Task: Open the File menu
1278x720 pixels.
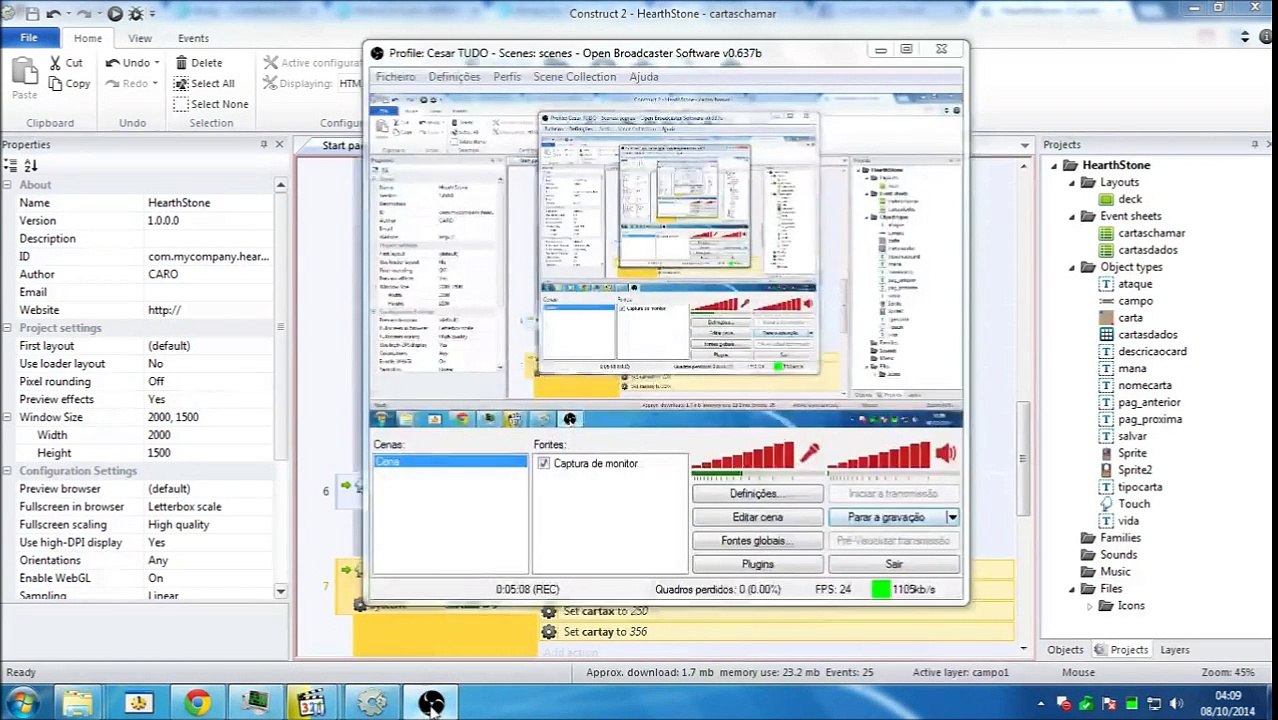Action: pyautogui.click(x=29, y=38)
